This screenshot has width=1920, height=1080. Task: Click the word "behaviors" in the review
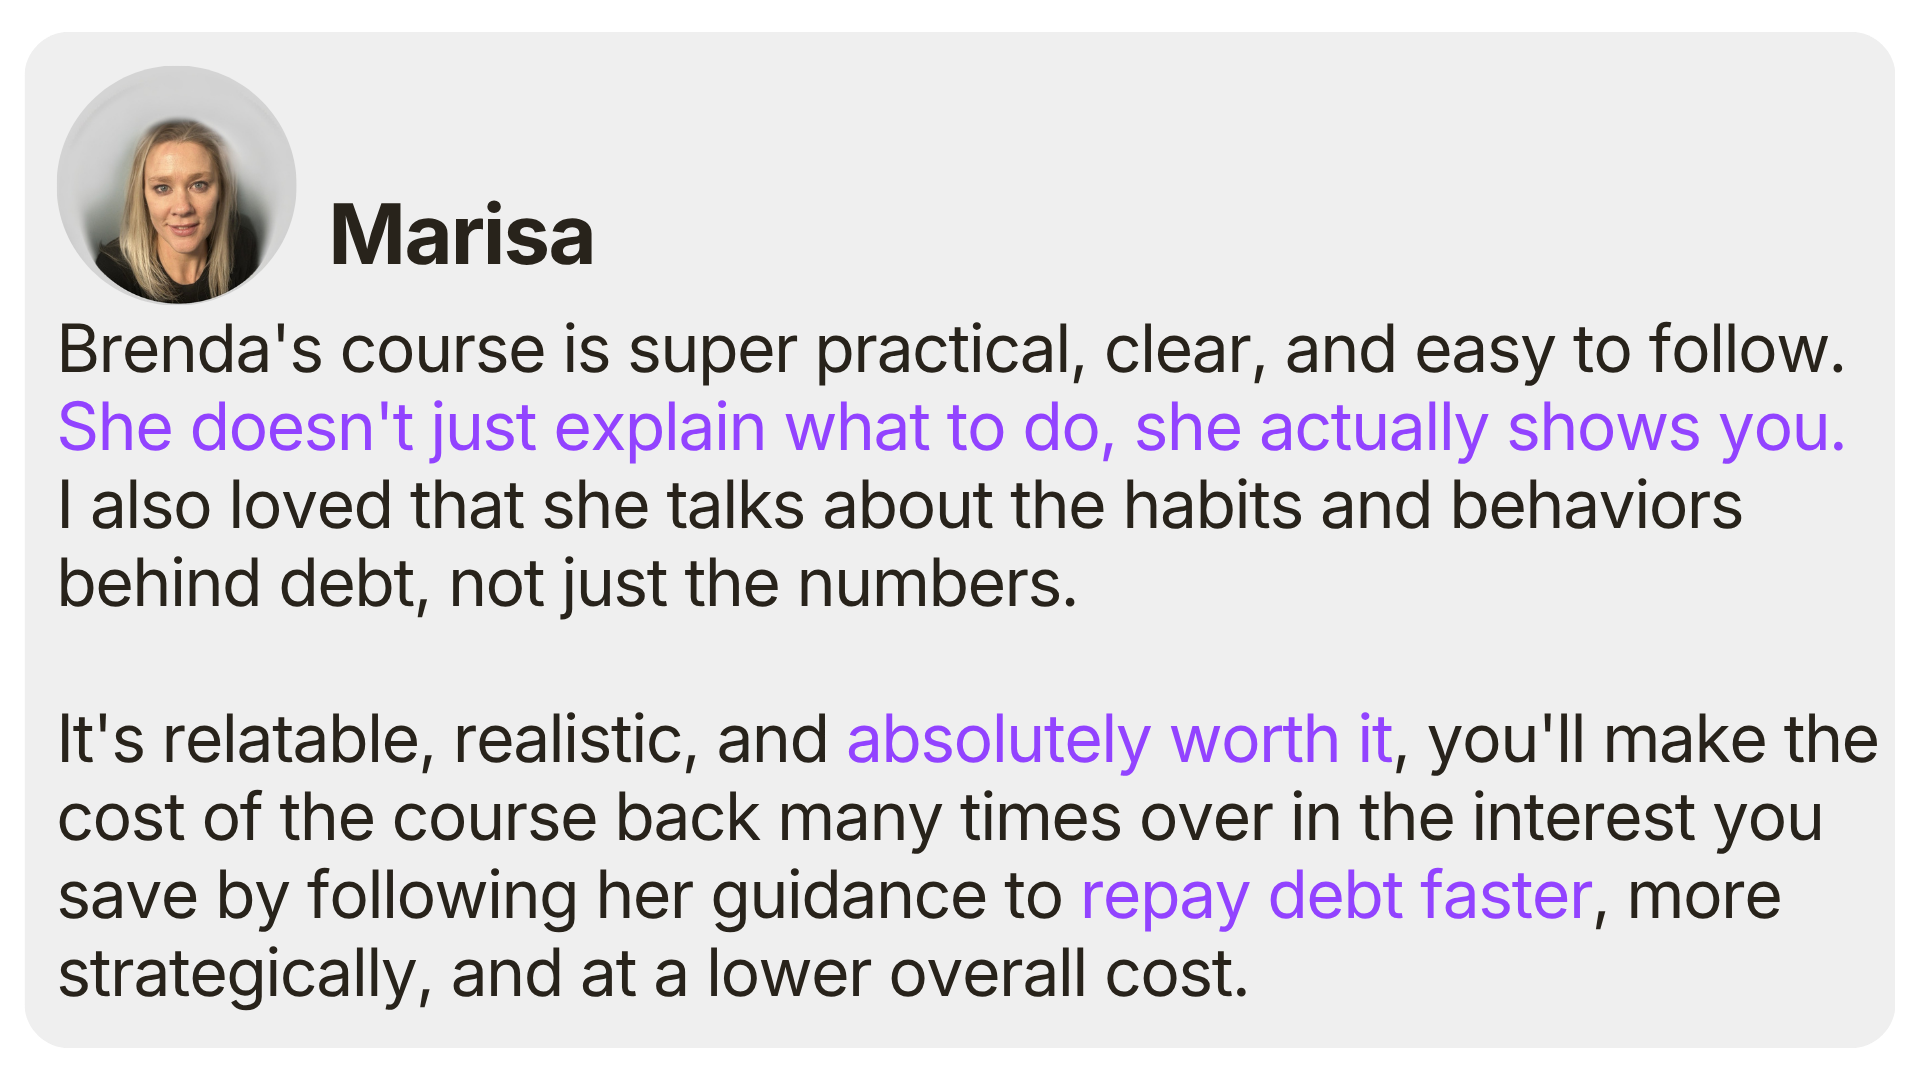point(1596,506)
